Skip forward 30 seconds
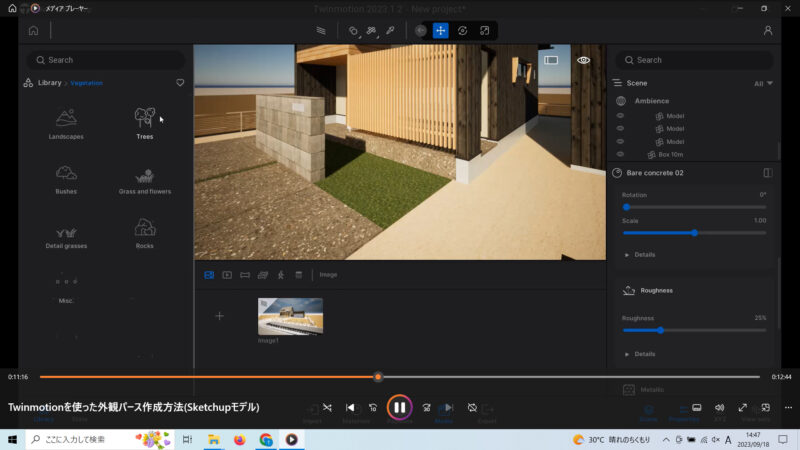800x450 pixels. tap(427, 408)
